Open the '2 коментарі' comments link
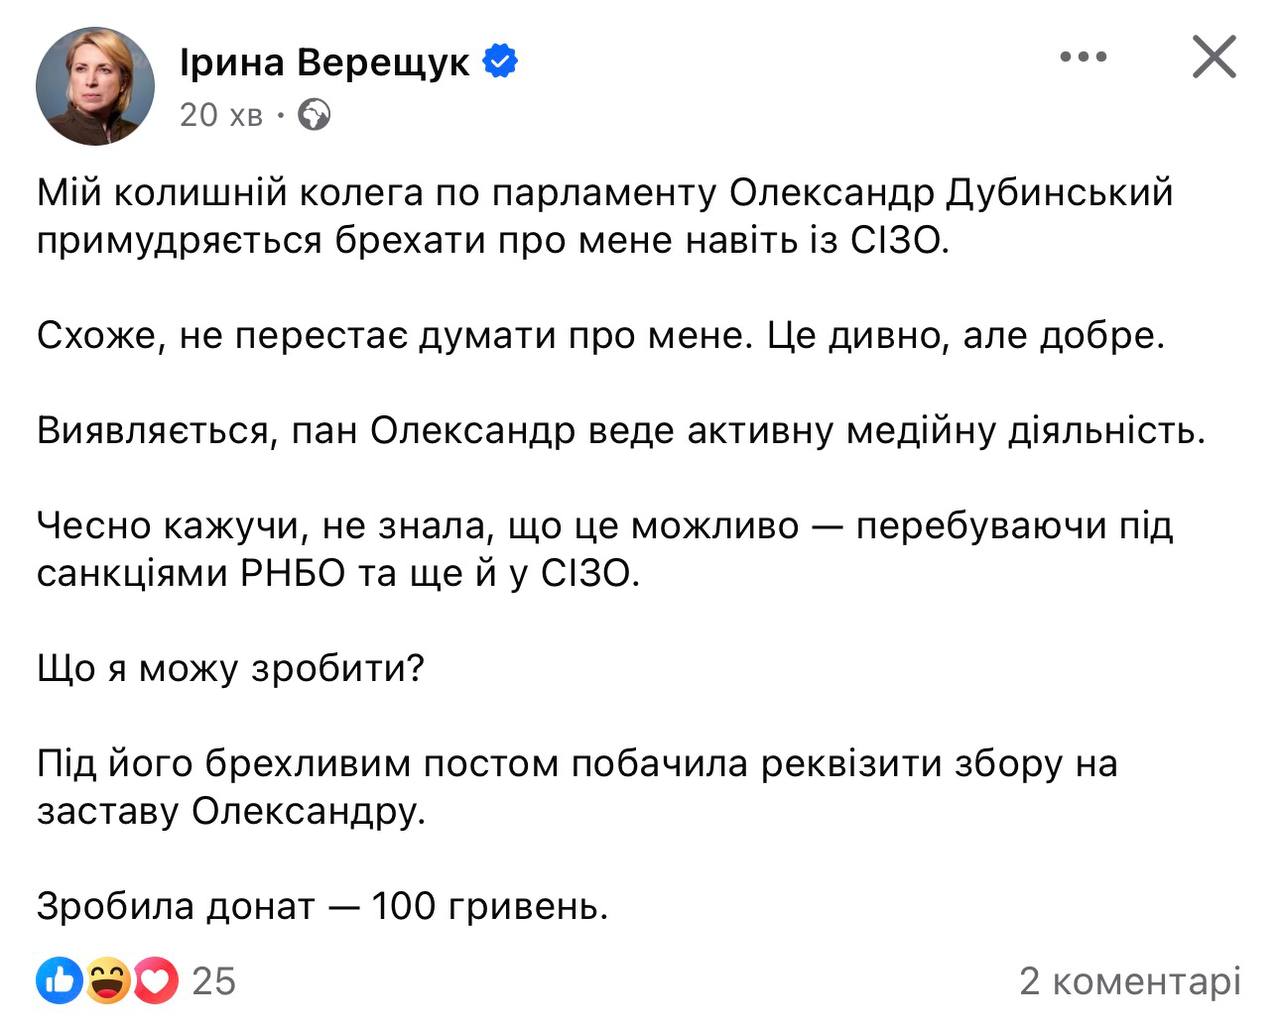This screenshot has width=1280, height=1026. tap(1129, 981)
